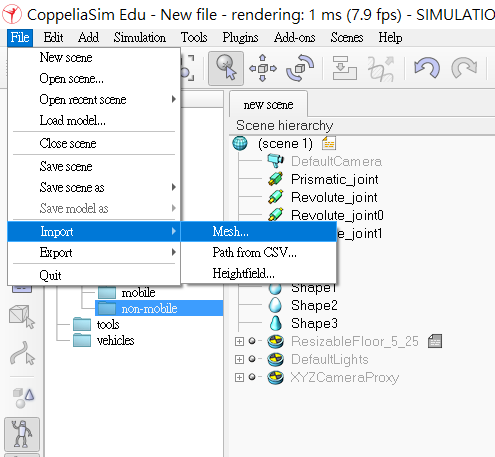495x457 pixels.
Task: Toggle the model browser robot icon
Action: pos(22,434)
